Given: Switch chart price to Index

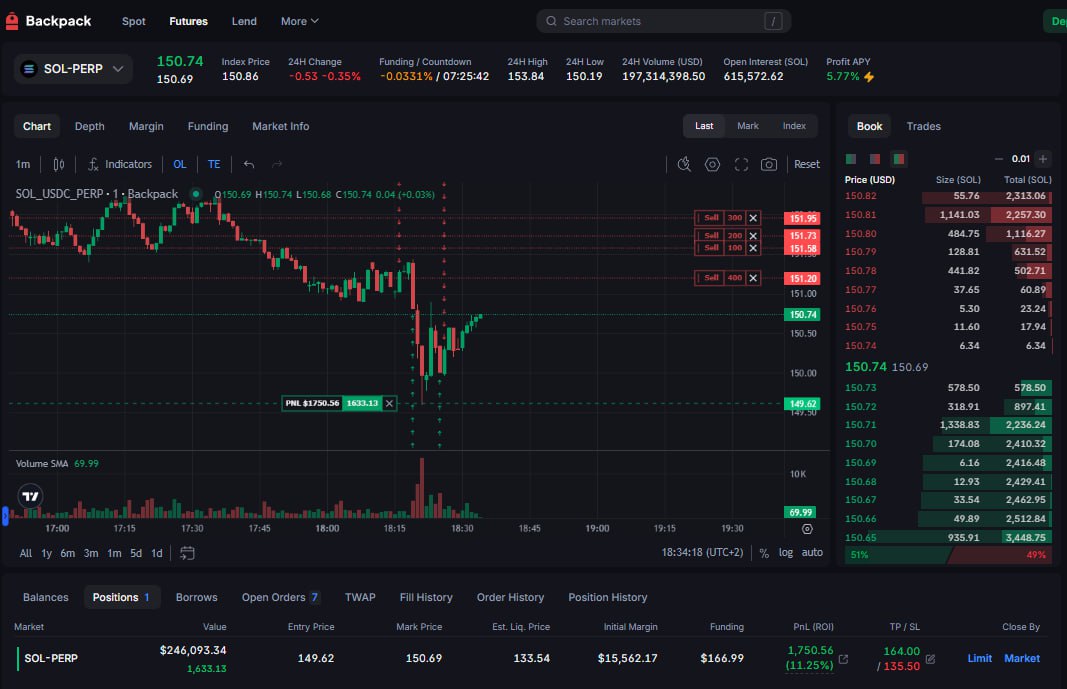Looking at the screenshot, I should 794,126.
